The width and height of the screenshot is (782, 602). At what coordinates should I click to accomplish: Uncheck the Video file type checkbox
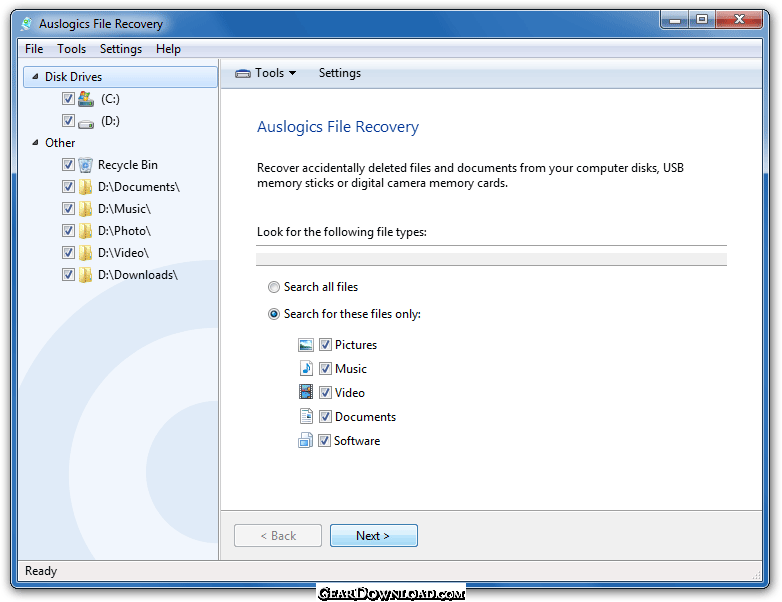[x=325, y=393]
